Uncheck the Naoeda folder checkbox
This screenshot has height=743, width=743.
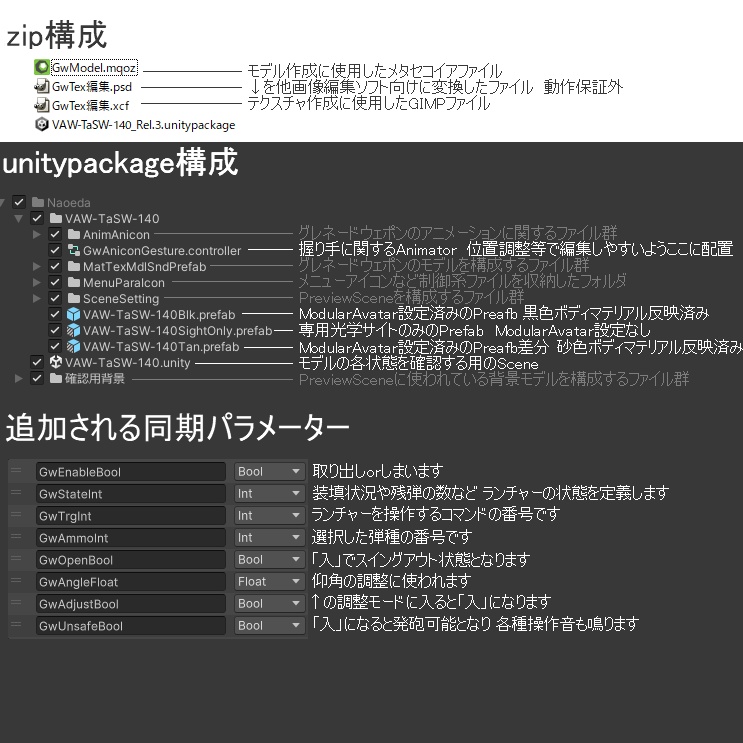pyautogui.click(x=19, y=202)
